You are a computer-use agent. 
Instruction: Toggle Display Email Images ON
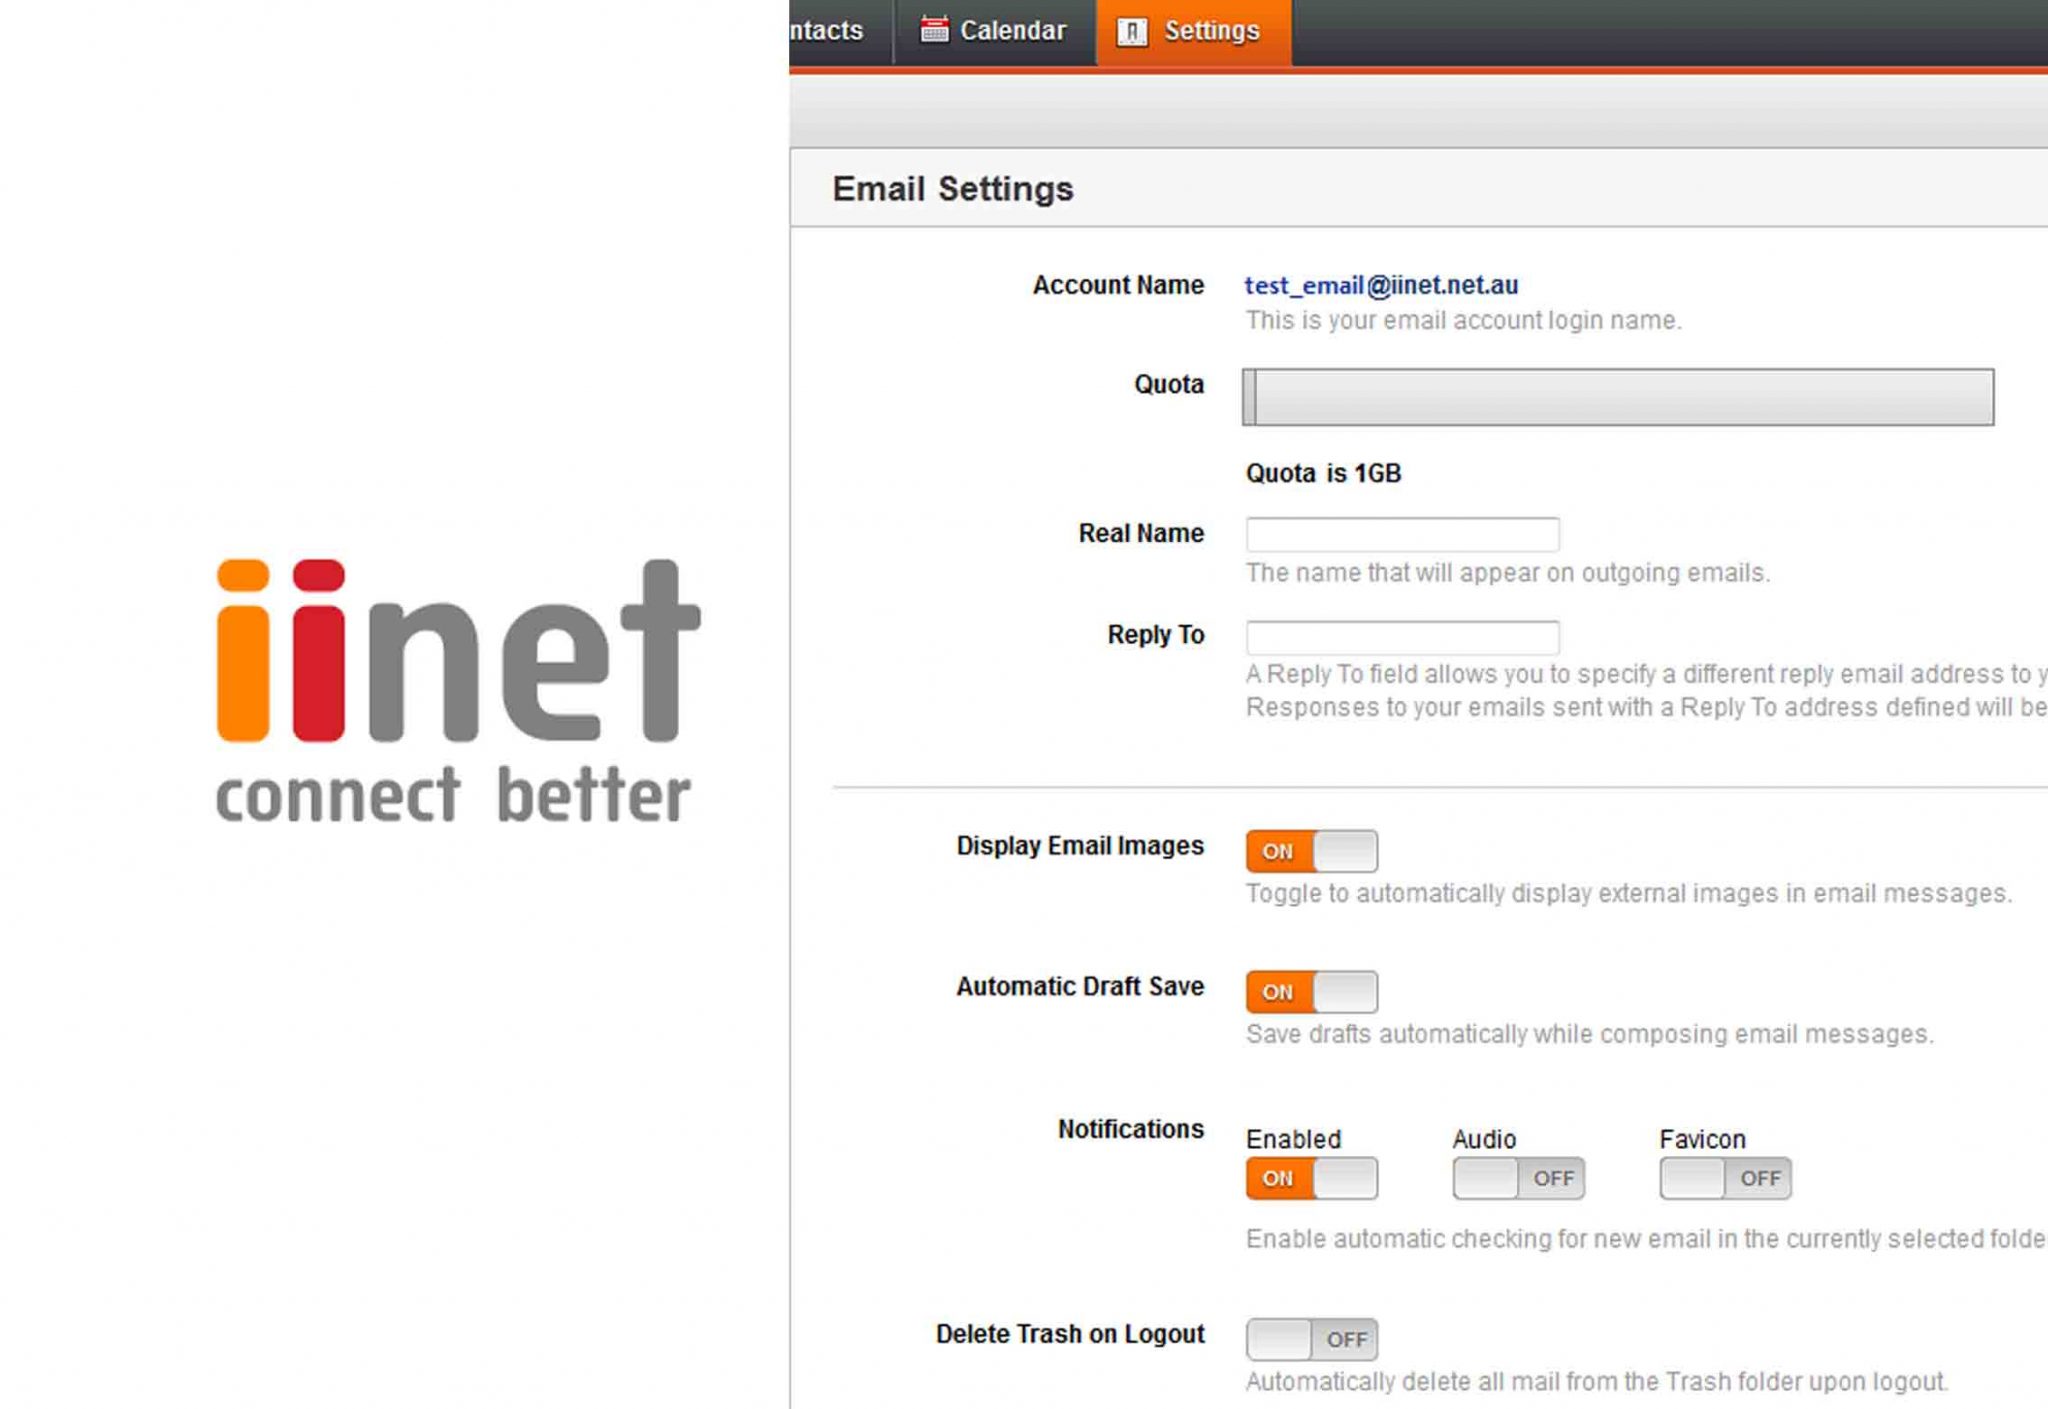(x=1310, y=849)
